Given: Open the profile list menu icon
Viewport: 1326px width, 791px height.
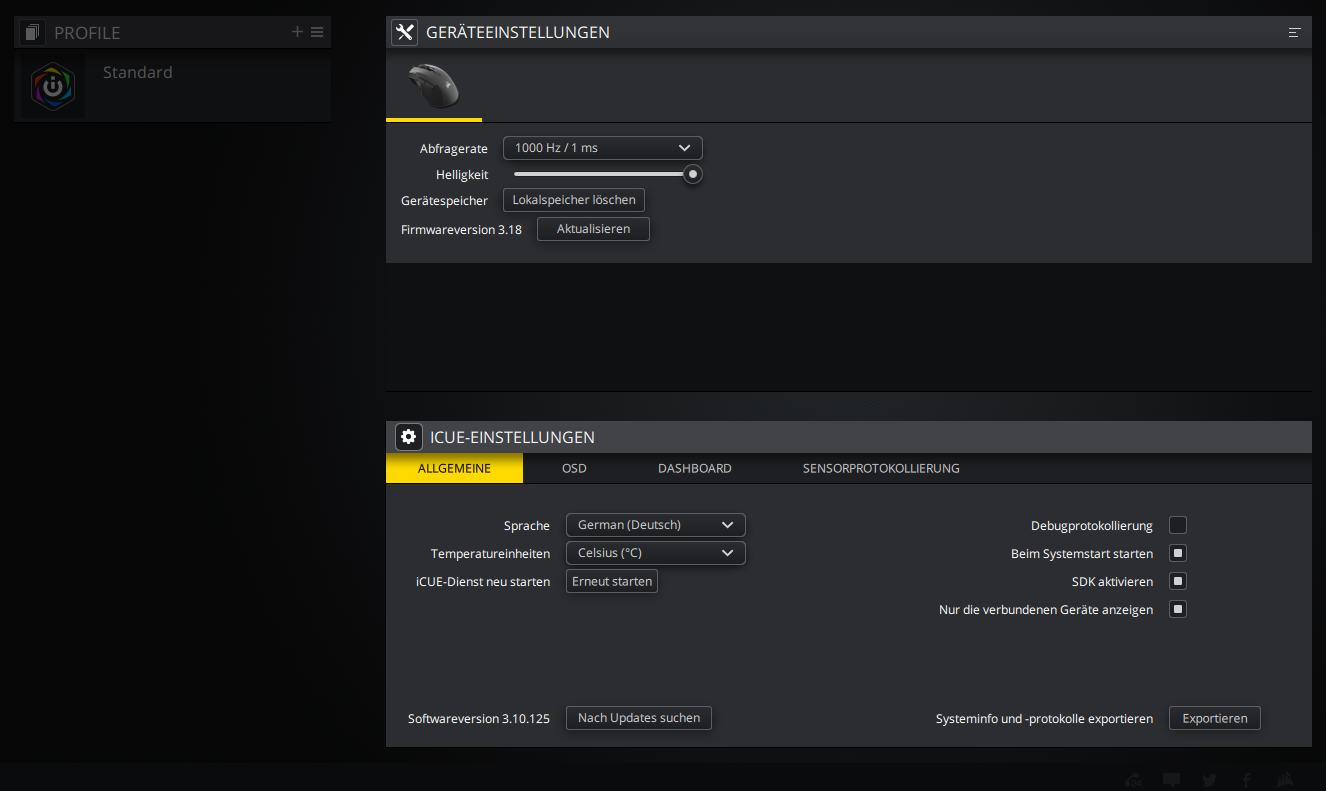Looking at the screenshot, I should pyautogui.click(x=317, y=32).
